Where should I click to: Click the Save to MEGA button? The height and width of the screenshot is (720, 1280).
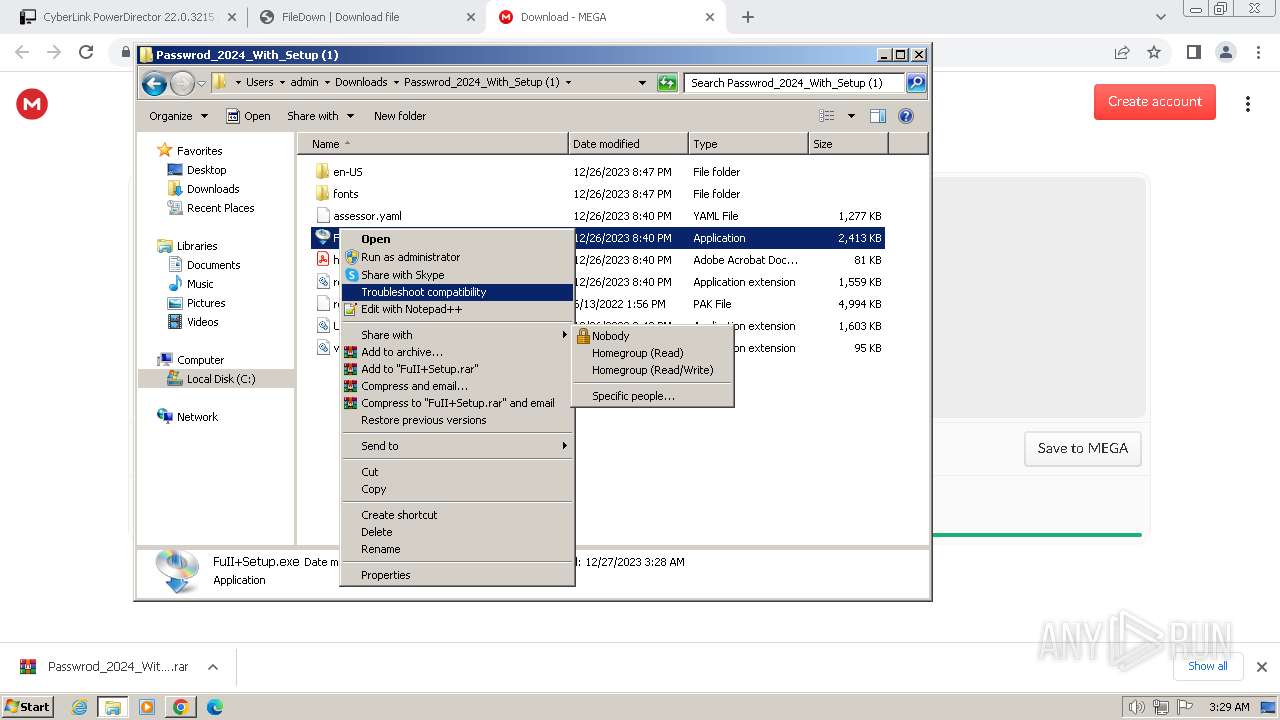tap(1082, 448)
